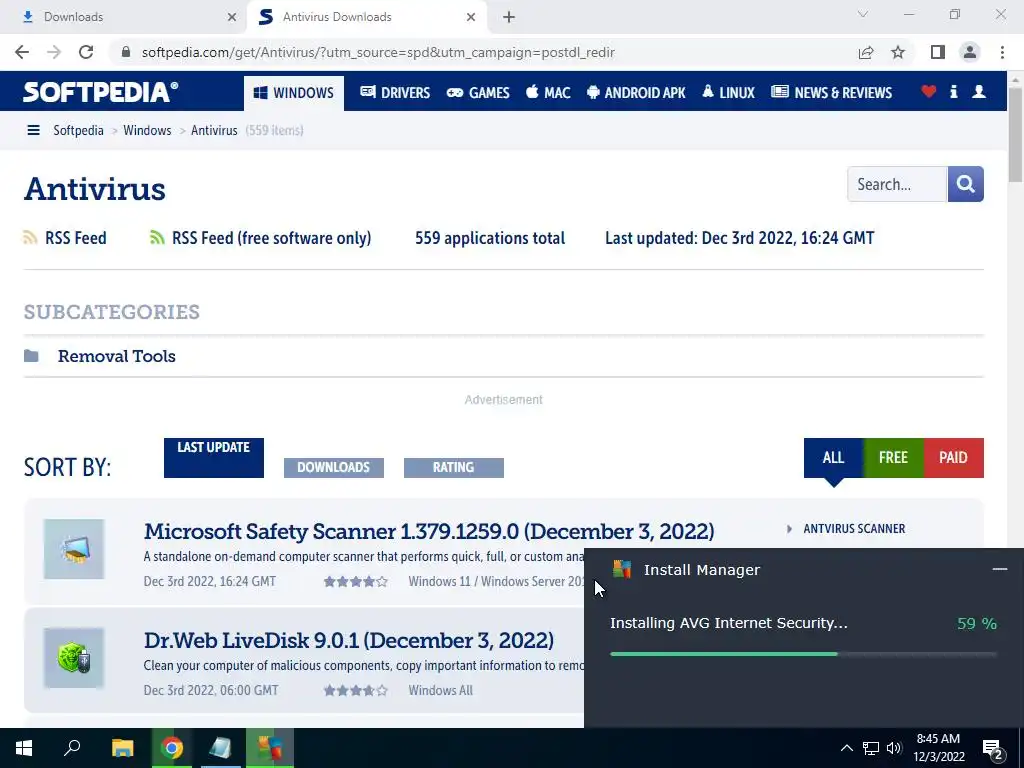Open the notification center icon
Screen dimensions: 1024x768
coord(994,749)
